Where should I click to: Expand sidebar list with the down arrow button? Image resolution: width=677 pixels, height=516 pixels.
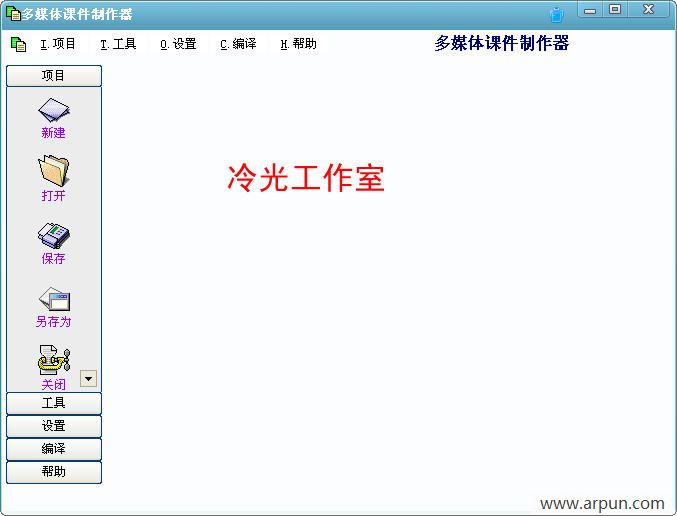pyautogui.click(x=89, y=379)
